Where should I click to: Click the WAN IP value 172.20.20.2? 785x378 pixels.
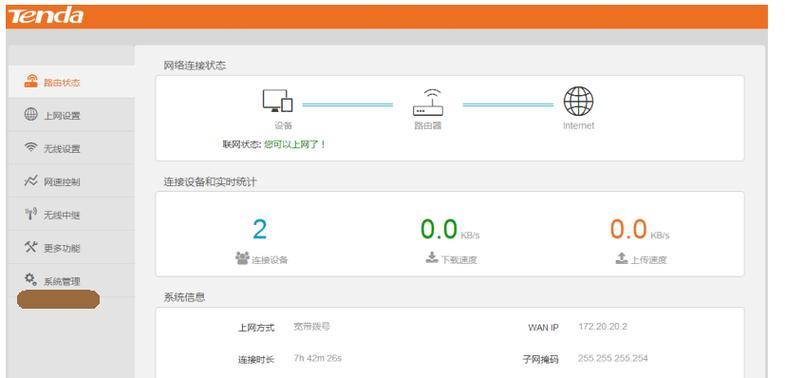point(603,326)
